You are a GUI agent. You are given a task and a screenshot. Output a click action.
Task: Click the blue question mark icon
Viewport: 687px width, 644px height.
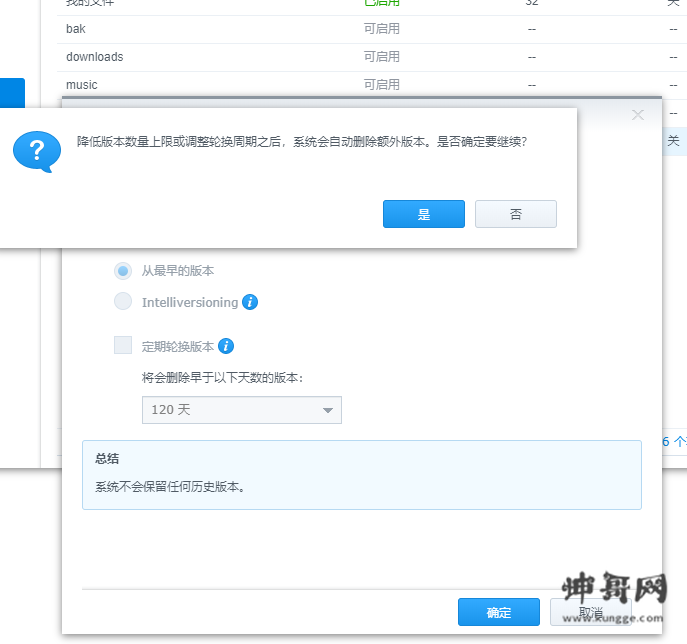(37, 152)
